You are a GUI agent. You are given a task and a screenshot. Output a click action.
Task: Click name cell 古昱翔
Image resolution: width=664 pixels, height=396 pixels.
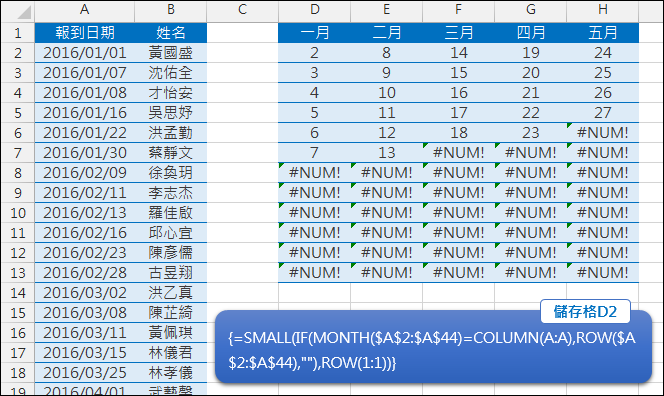[171, 273]
